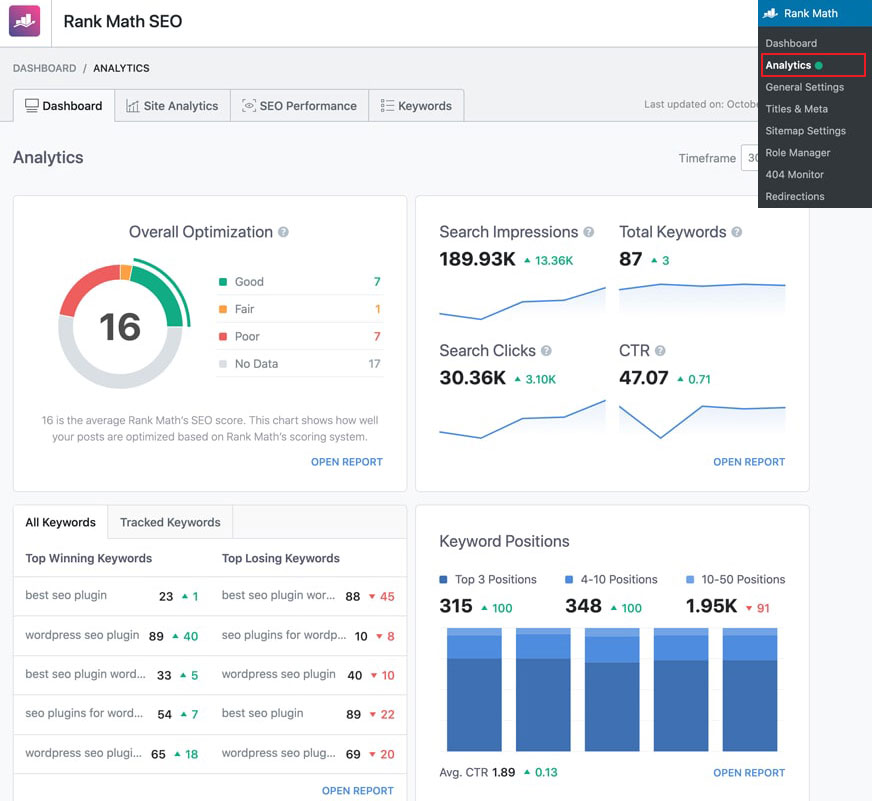Open report for Overall Optimization
Image resolution: width=872 pixels, height=801 pixels.
point(346,462)
